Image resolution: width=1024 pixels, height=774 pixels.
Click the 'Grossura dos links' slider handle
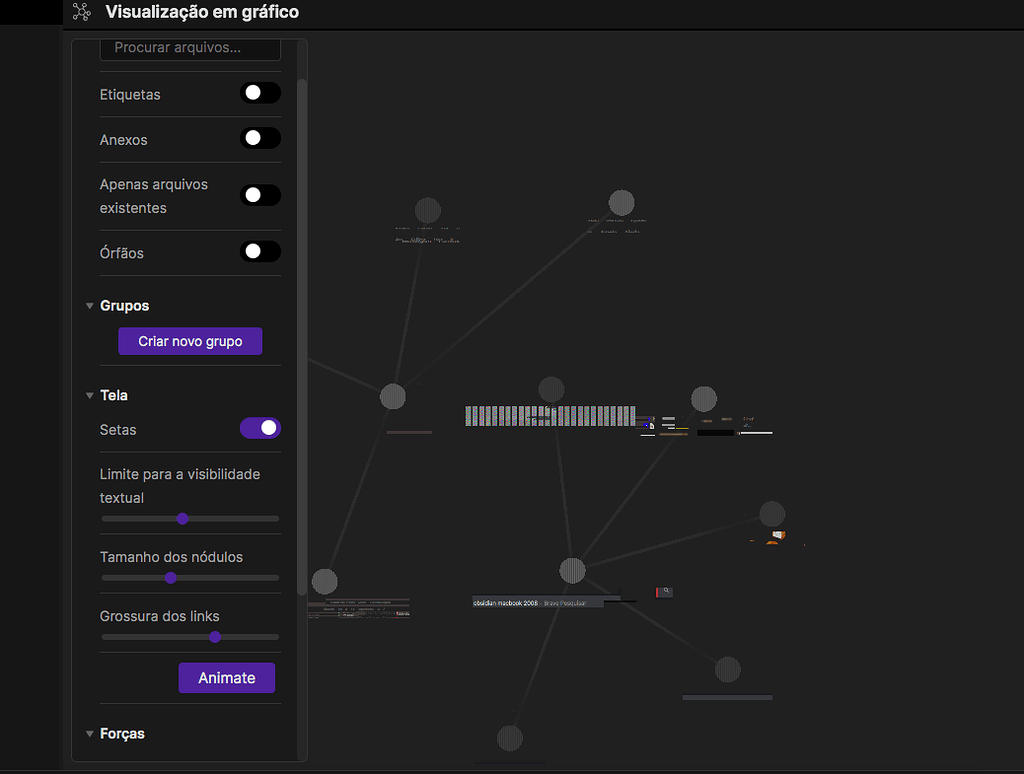coord(215,636)
